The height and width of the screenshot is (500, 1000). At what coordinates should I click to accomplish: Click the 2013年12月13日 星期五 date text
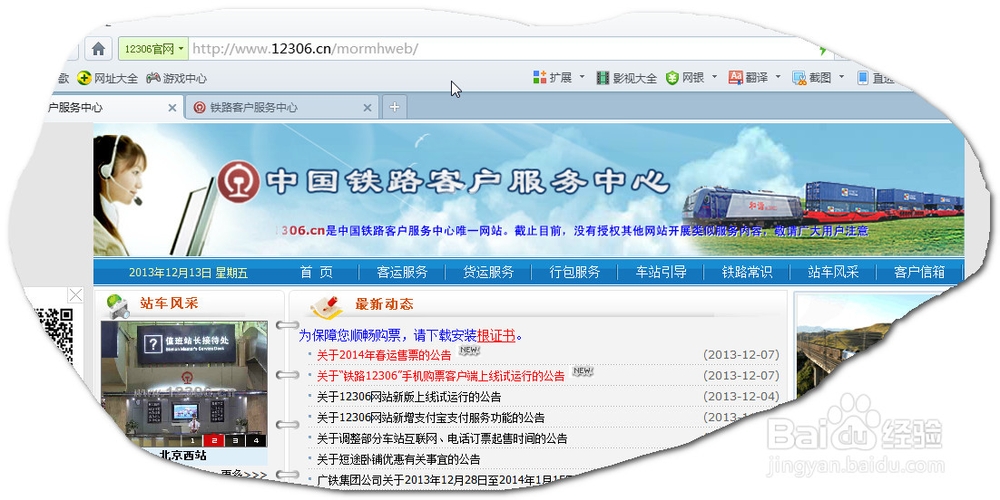point(188,273)
